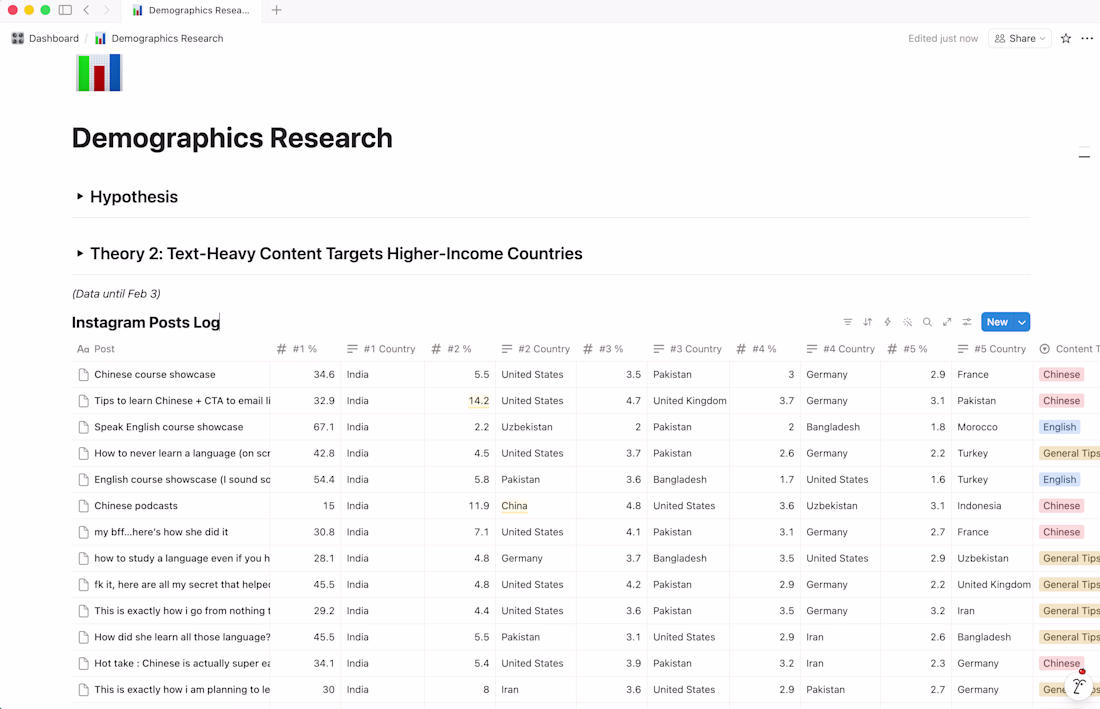Screen dimensions: 1100x709
Task: Click the Content column header
Action: coord(1069,349)
